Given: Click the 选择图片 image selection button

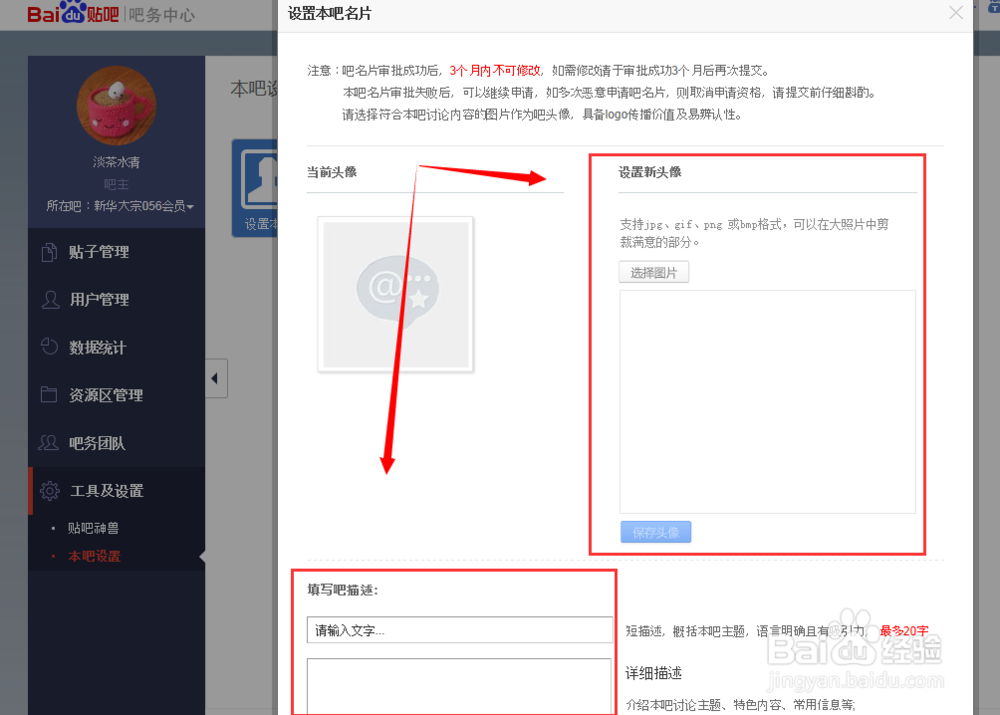Looking at the screenshot, I should (654, 271).
